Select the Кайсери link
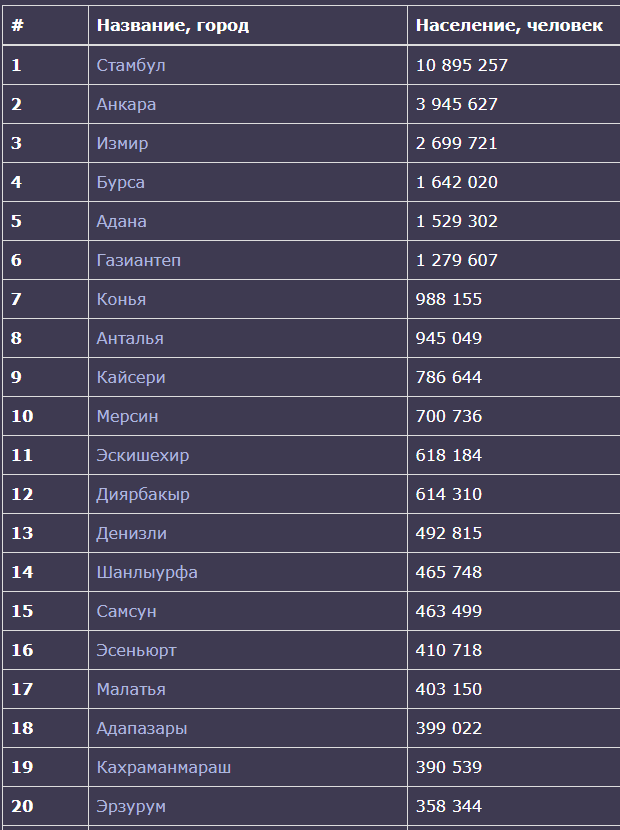 coord(131,377)
